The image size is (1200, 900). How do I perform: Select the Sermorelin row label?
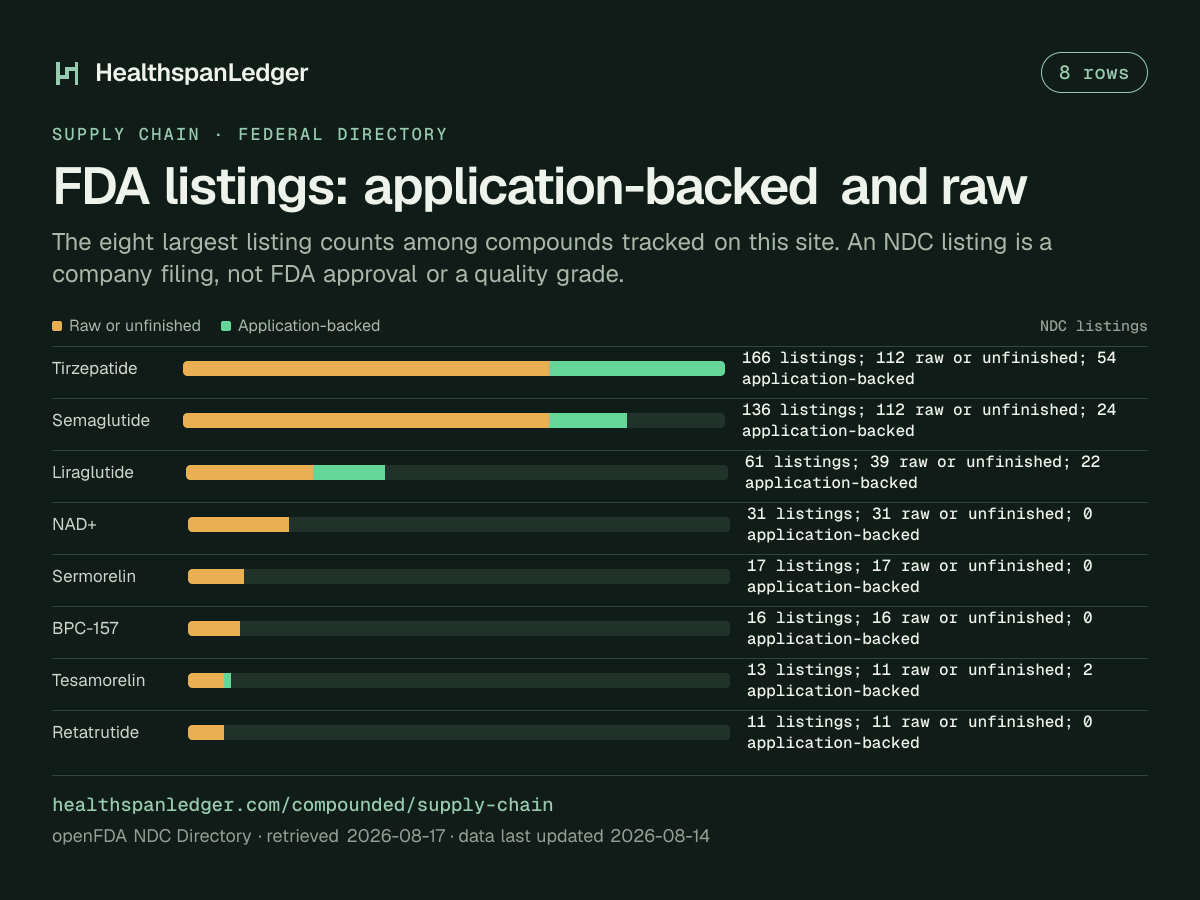click(94, 576)
